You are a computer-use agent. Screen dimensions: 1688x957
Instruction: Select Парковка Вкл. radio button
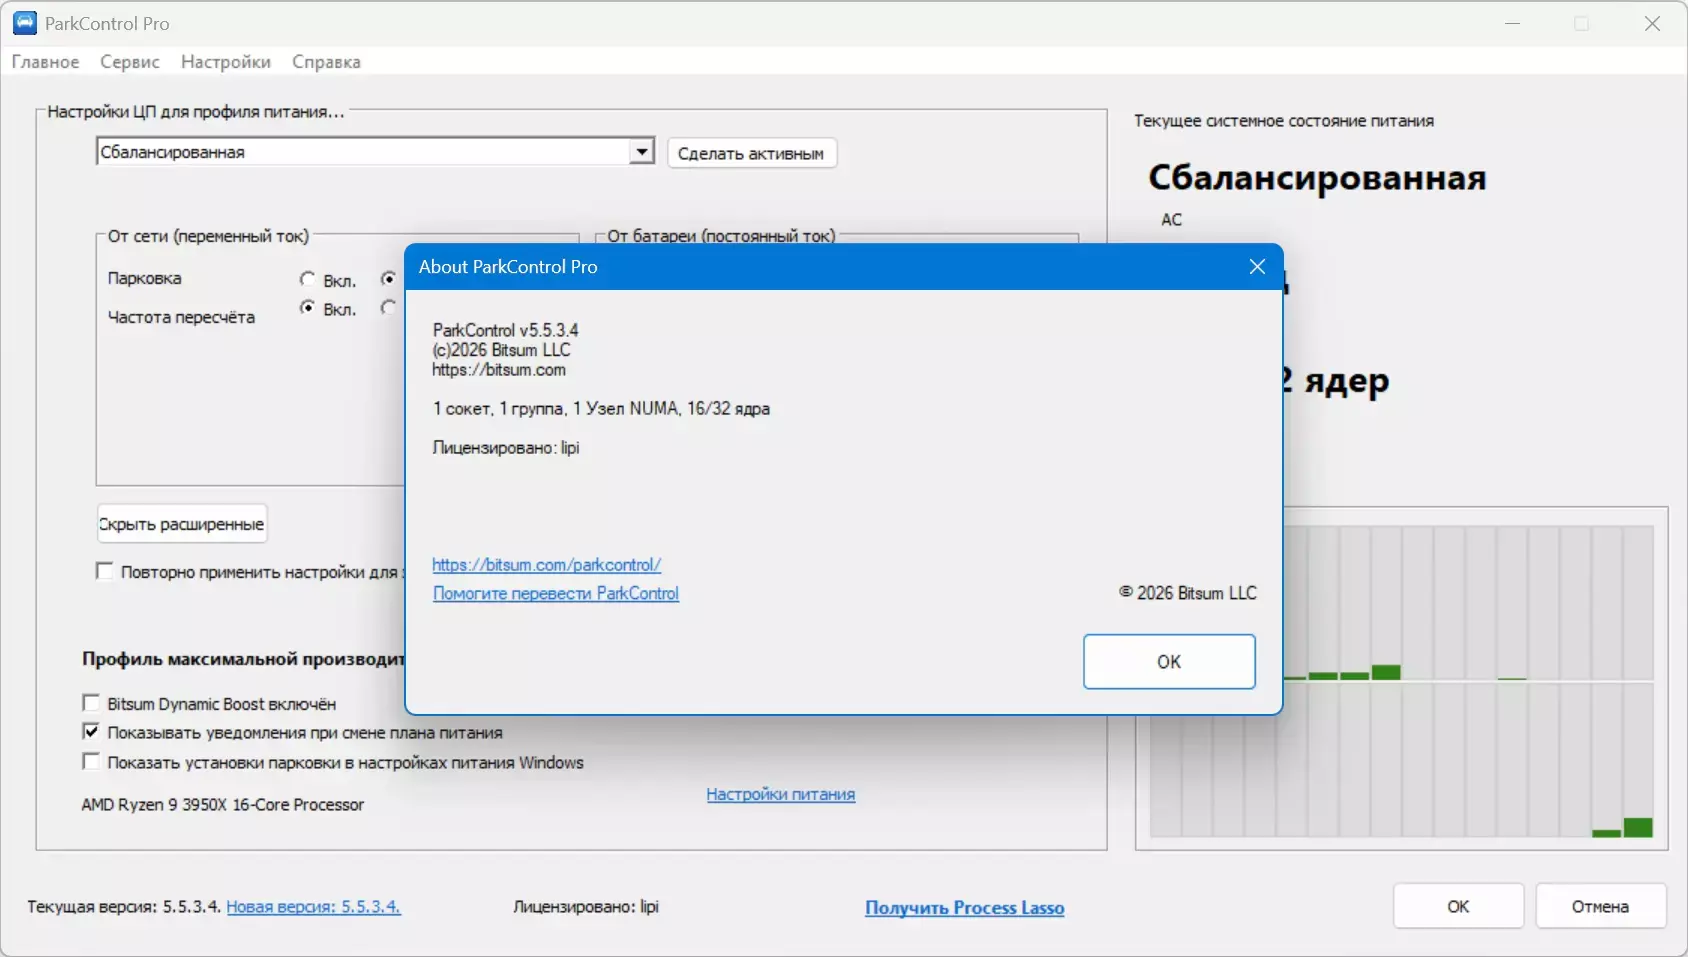pyautogui.click(x=308, y=279)
